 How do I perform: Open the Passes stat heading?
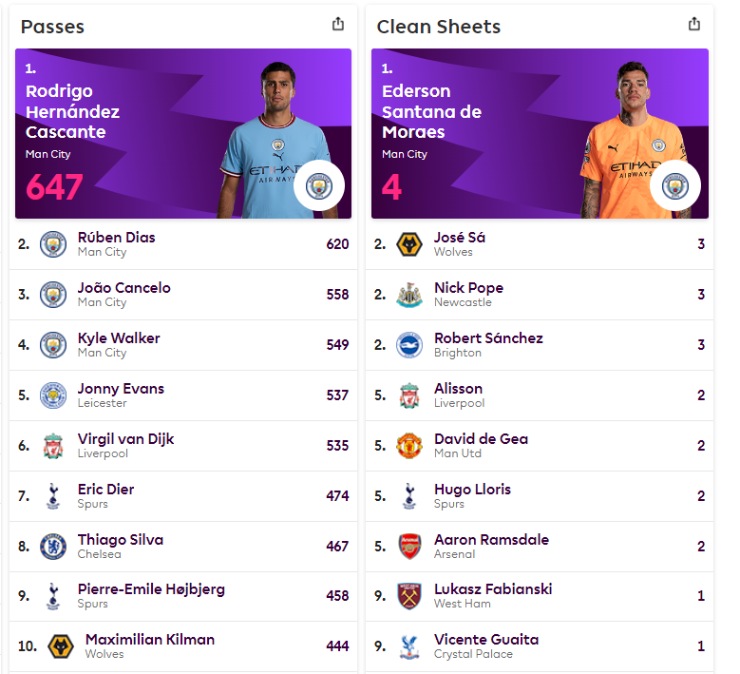[x=52, y=27]
